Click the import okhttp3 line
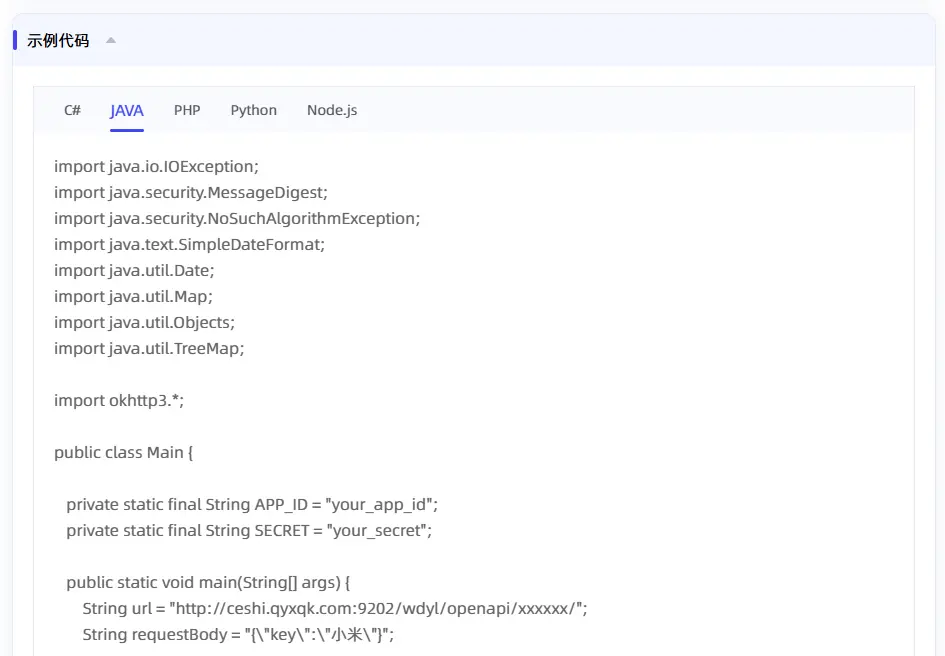 [119, 400]
